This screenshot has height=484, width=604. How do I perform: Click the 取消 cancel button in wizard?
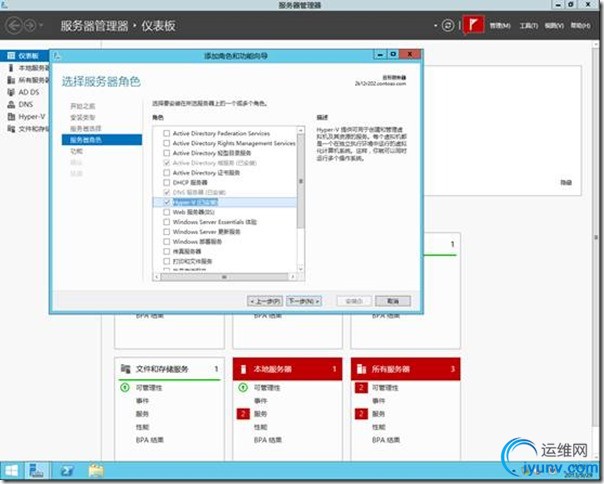point(393,301)
